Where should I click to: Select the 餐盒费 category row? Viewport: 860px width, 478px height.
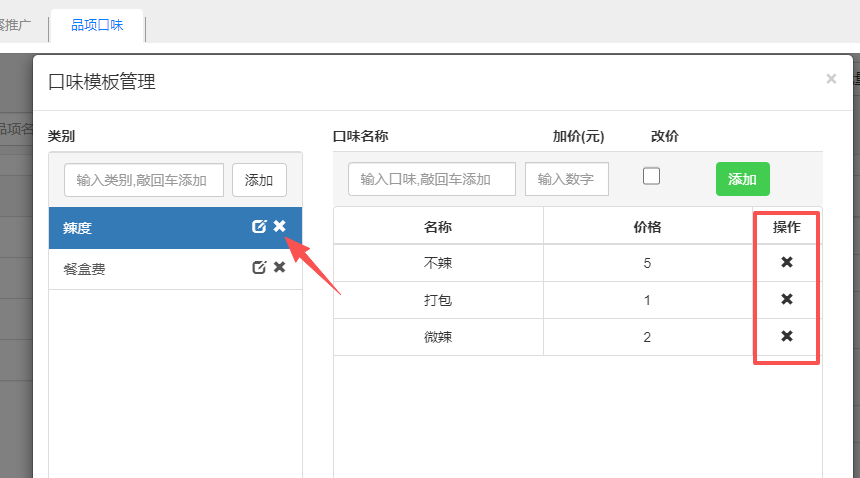pos(140,269)
